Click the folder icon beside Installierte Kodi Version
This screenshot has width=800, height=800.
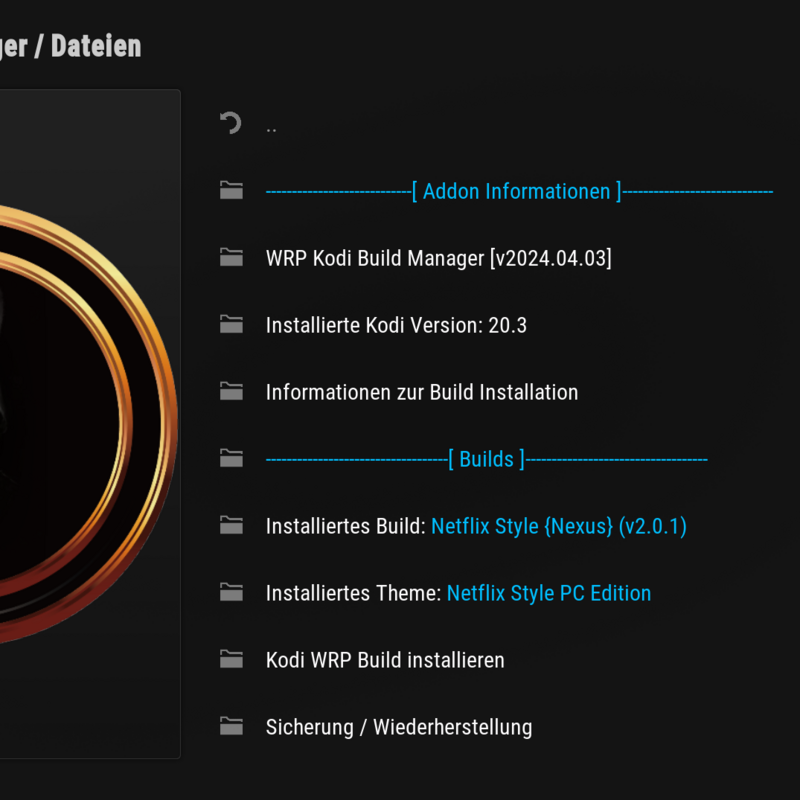pos(230,324)
